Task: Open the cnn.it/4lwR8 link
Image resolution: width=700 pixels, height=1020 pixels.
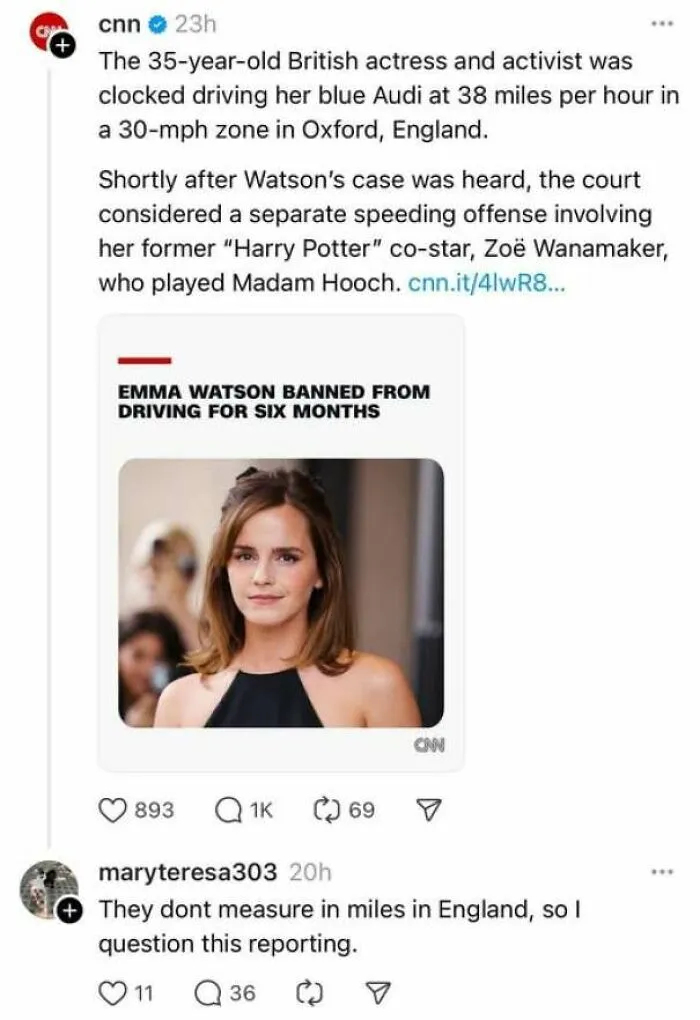Action: click(x=487, y=283)
